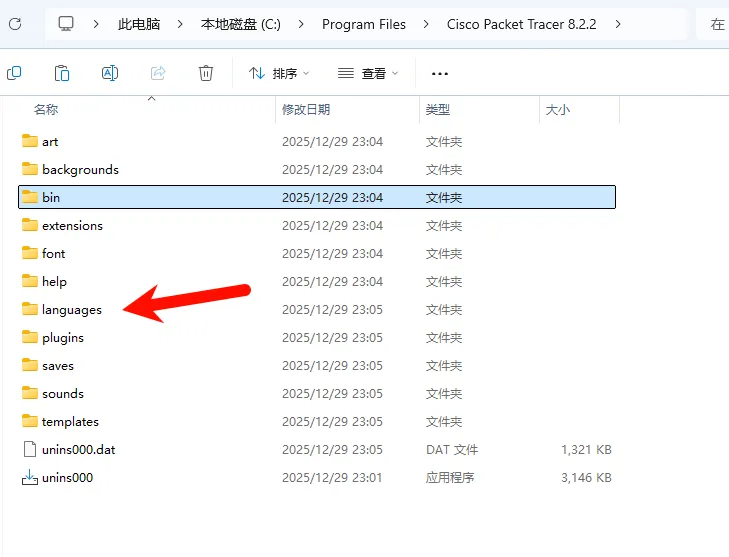Click the share icon in toolbar
The height and width of the screenshot is (557, 729).
click(x=158, y=73)
